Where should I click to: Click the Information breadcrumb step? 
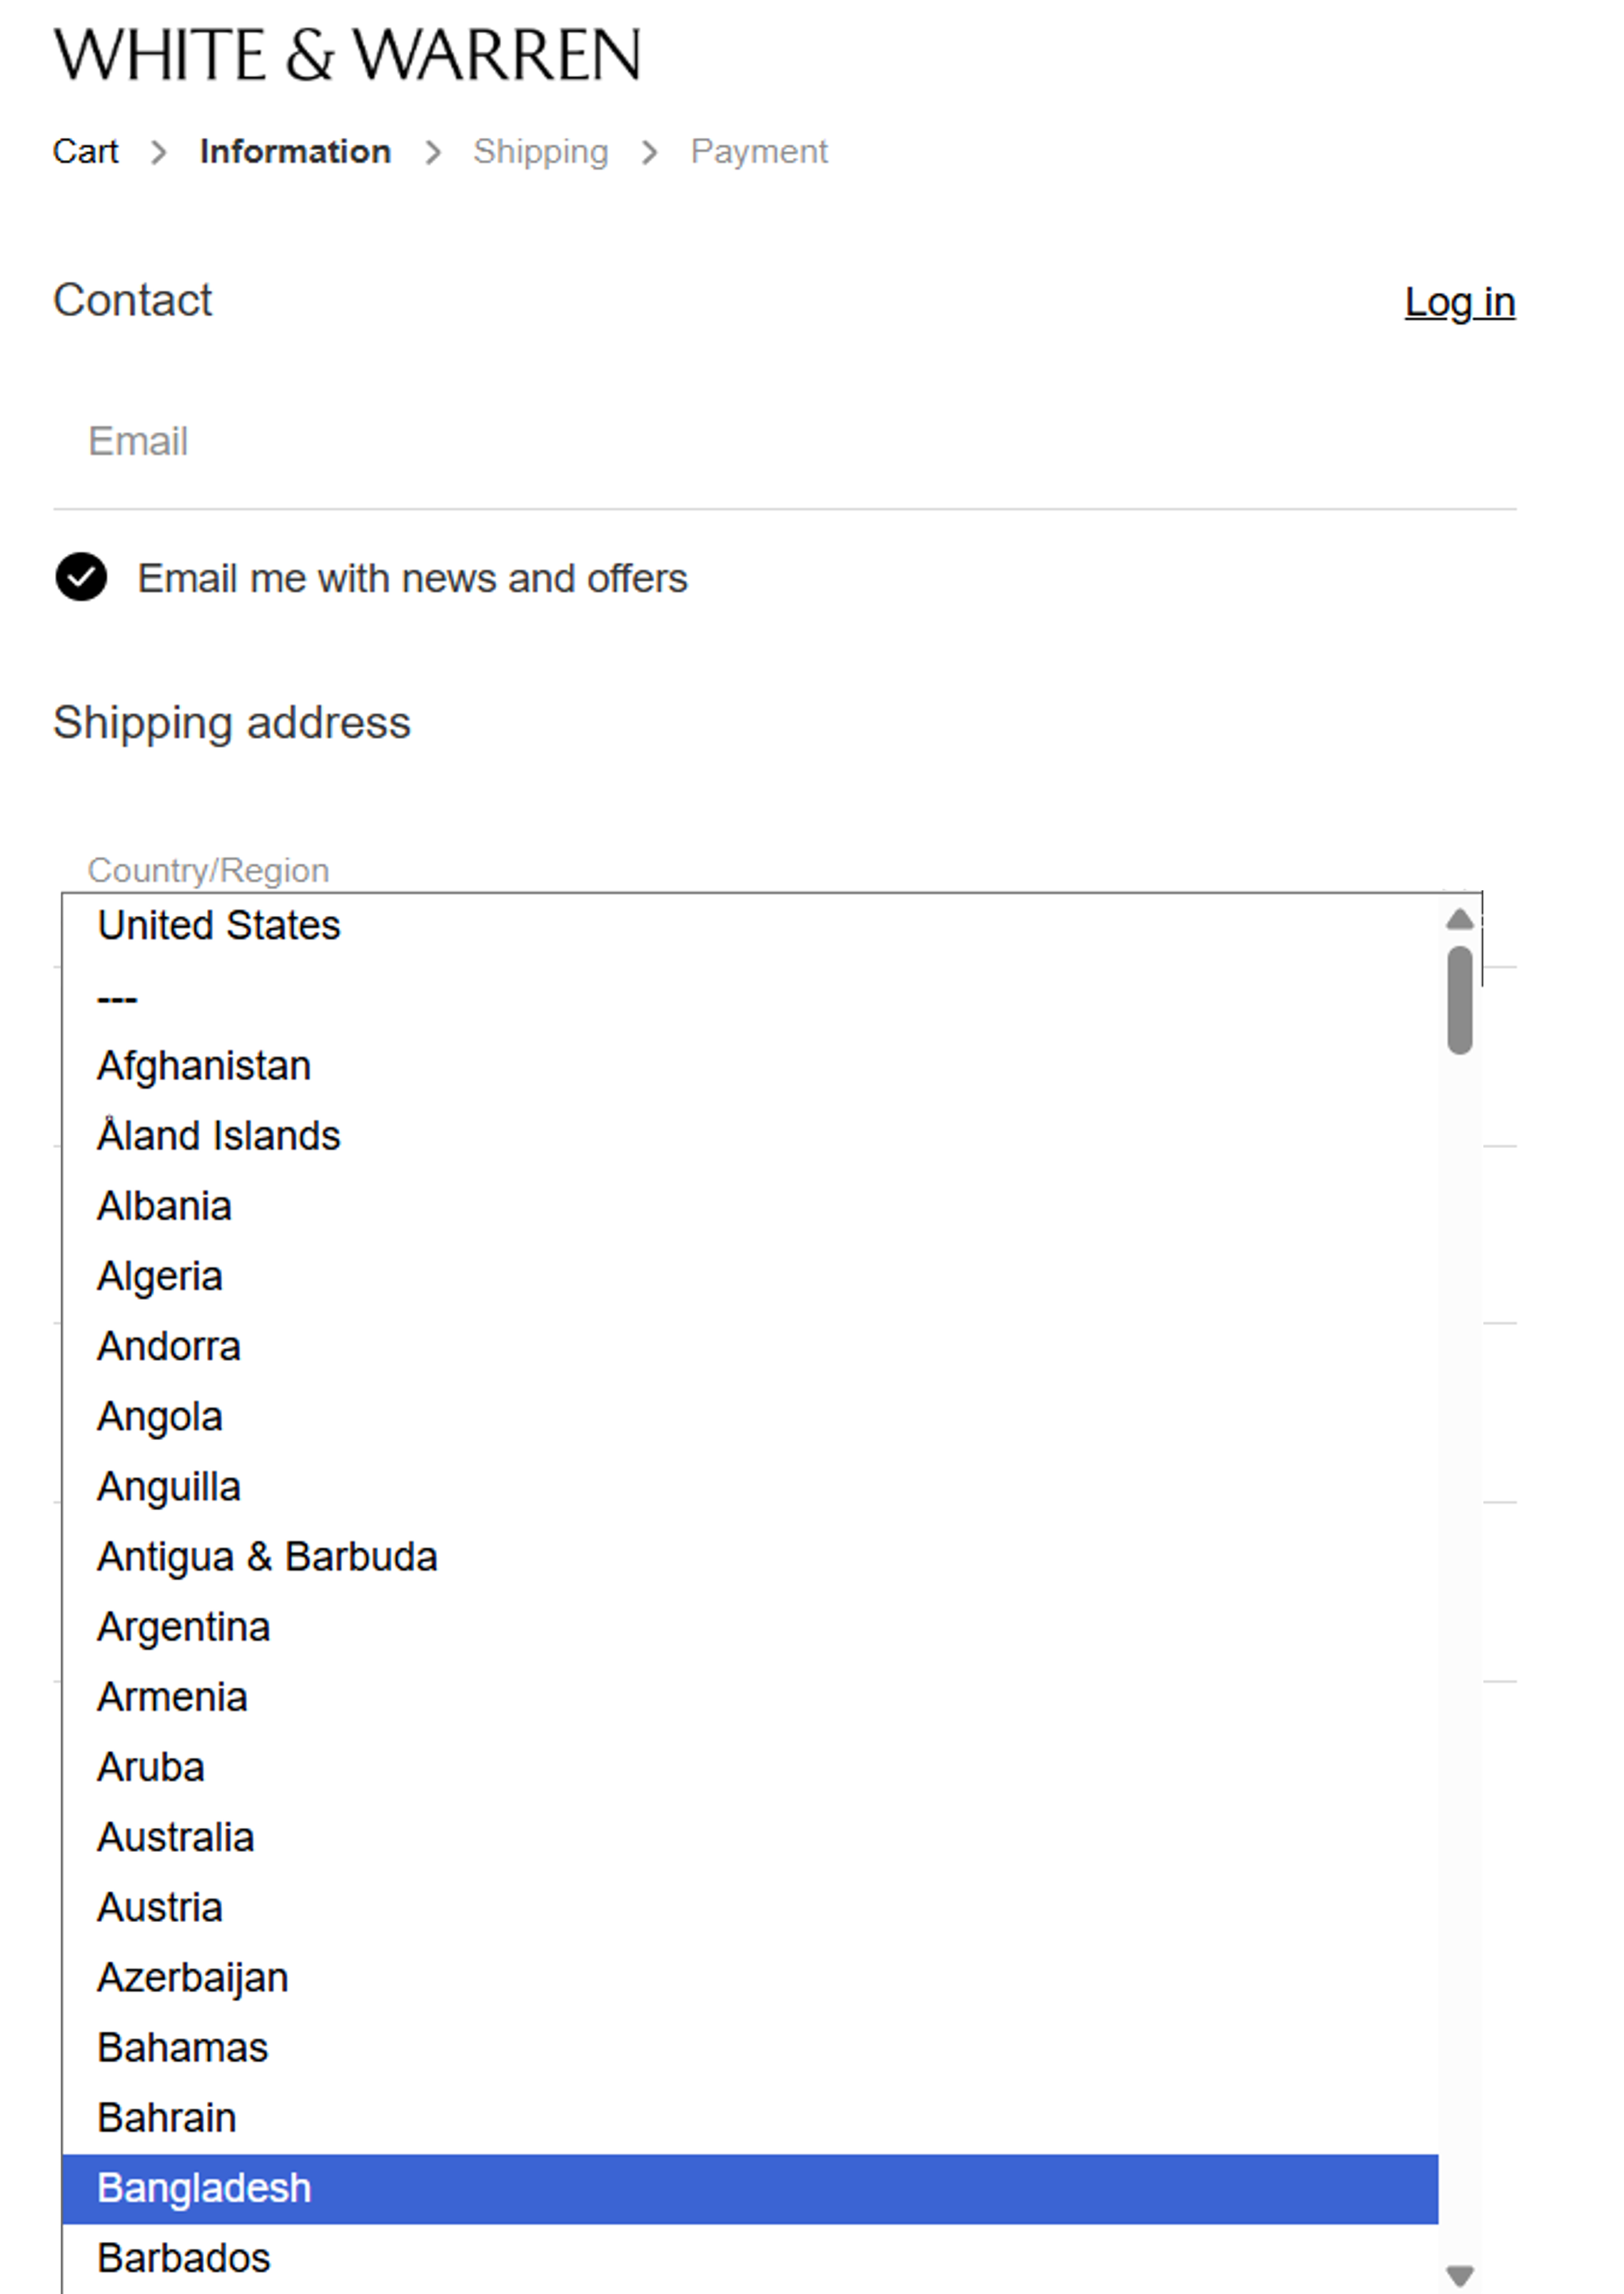click(x=295, y=152)
